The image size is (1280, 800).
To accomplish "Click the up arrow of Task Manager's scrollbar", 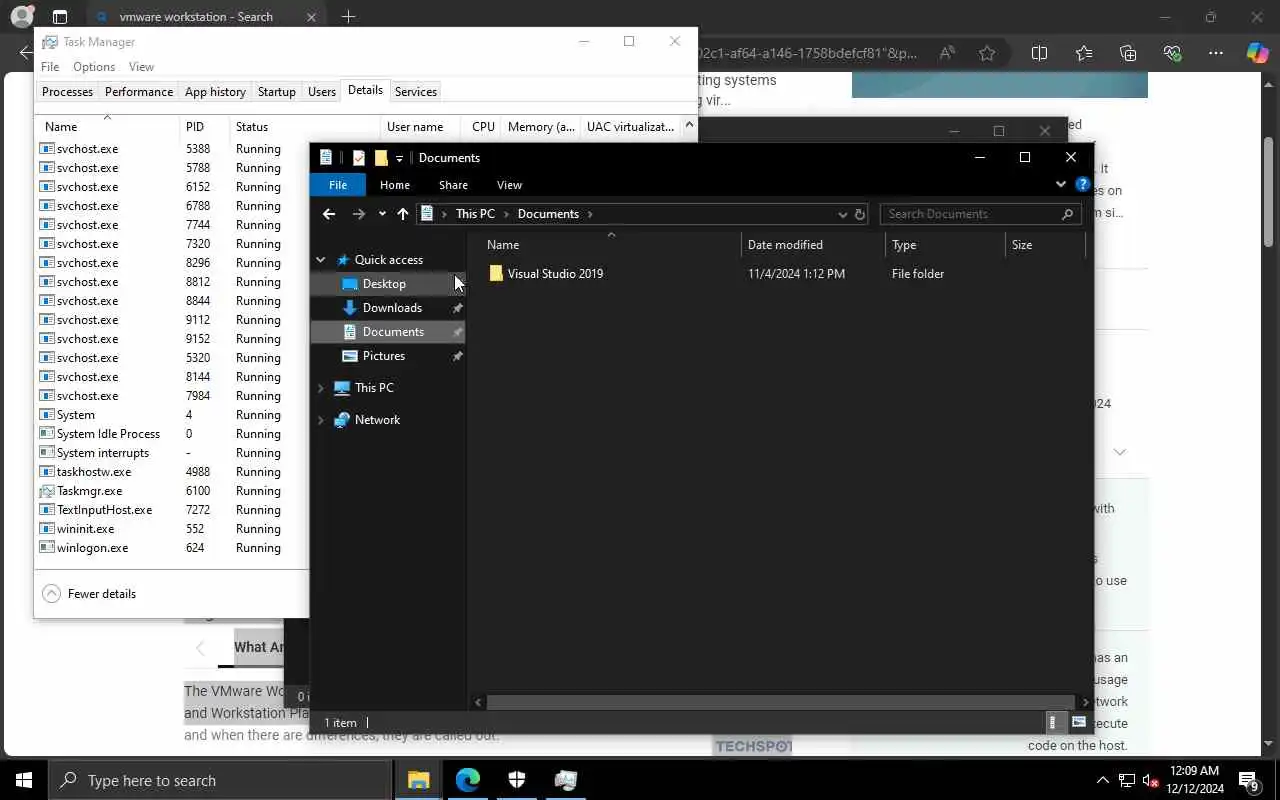I will click(x=689, y=125).
